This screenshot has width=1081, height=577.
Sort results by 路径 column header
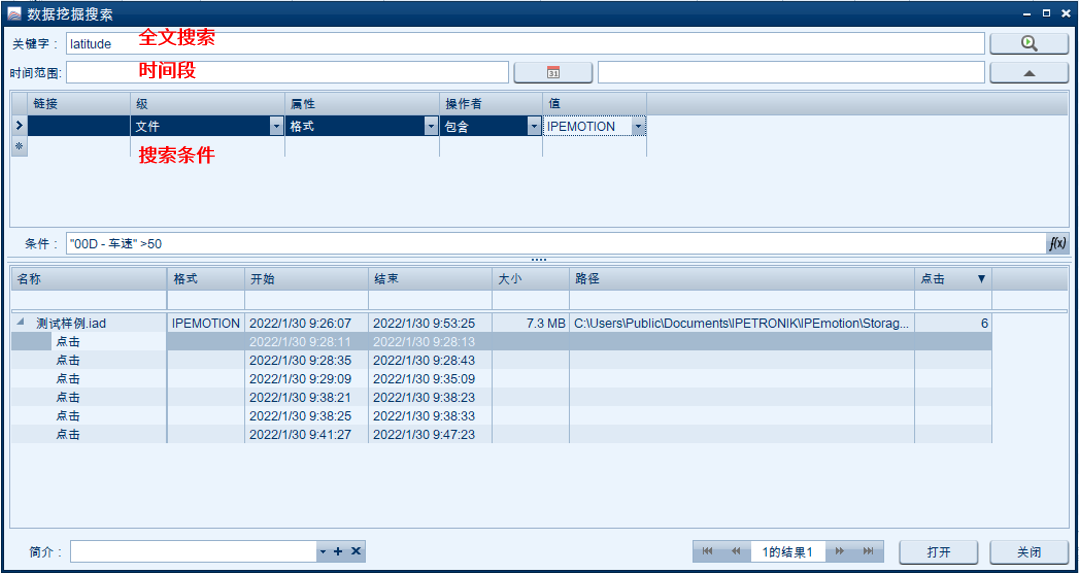pos(742,279)
